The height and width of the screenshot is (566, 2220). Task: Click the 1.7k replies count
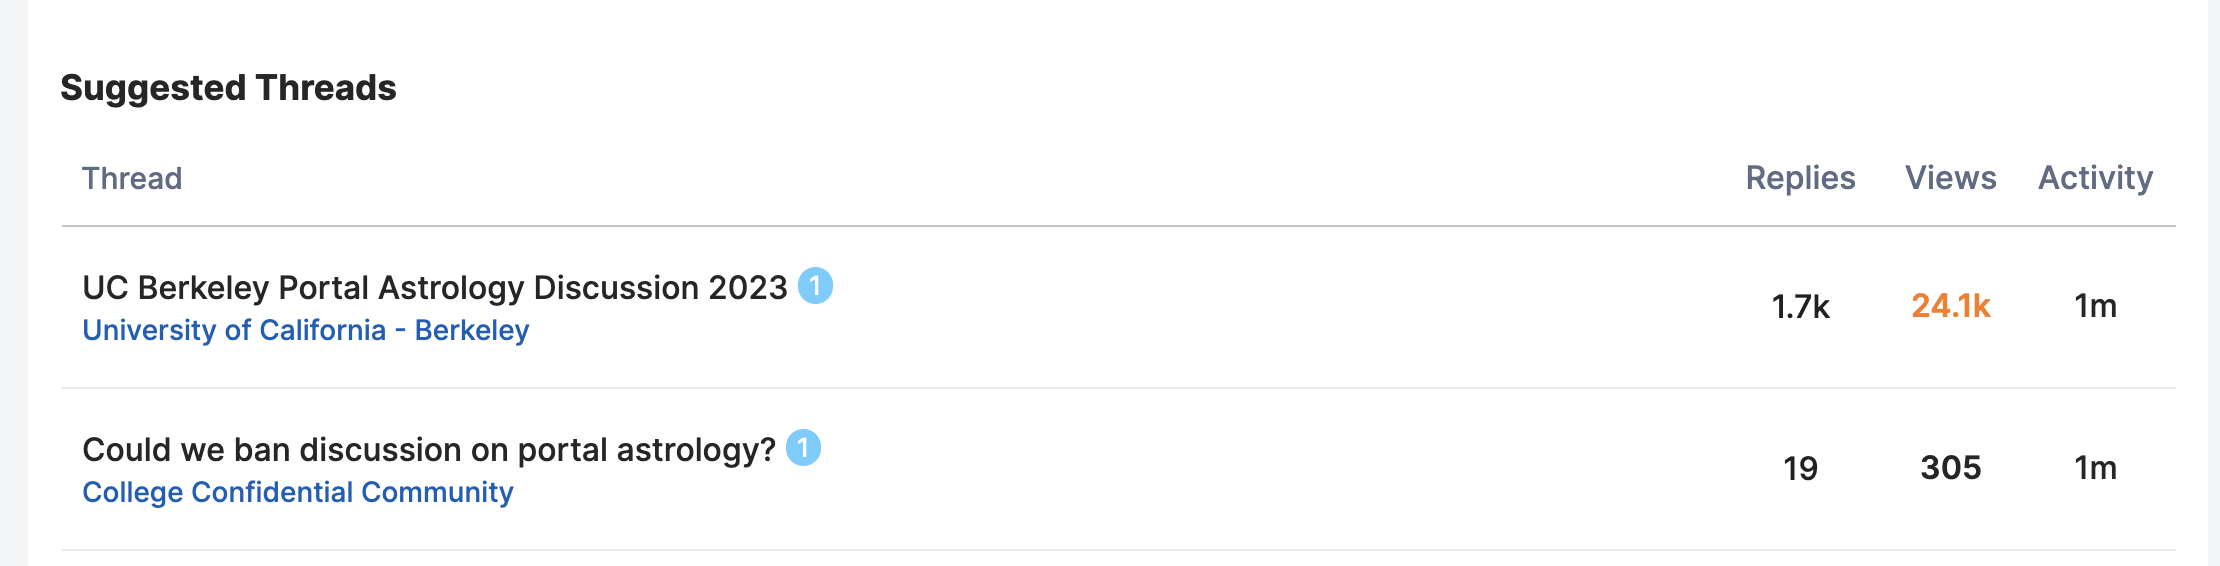1800,306
